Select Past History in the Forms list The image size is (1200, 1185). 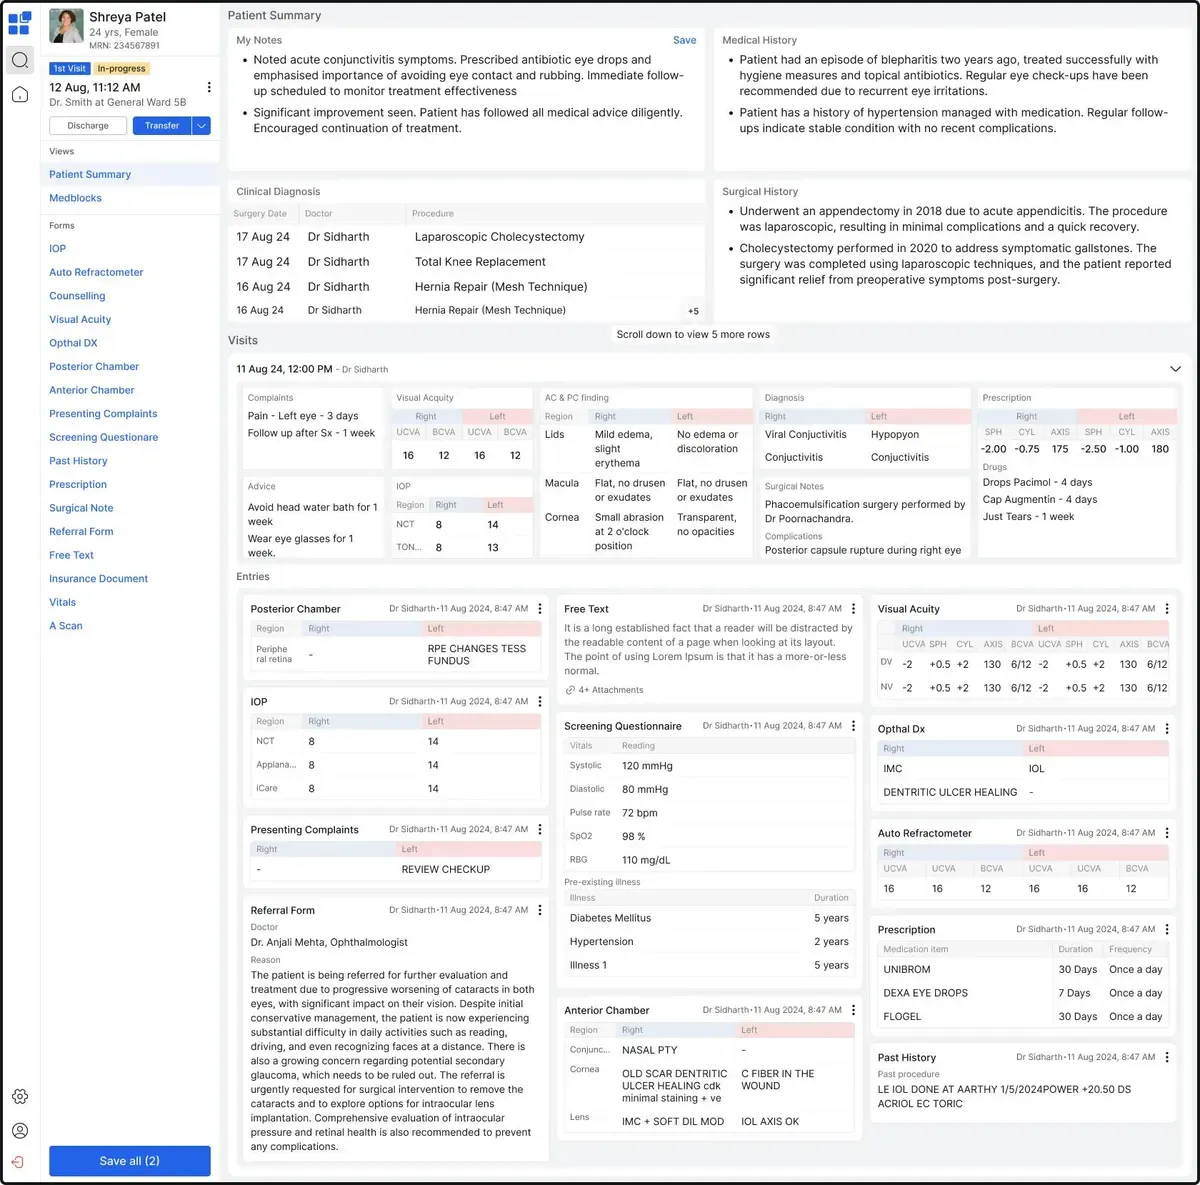tap(78, 460)
